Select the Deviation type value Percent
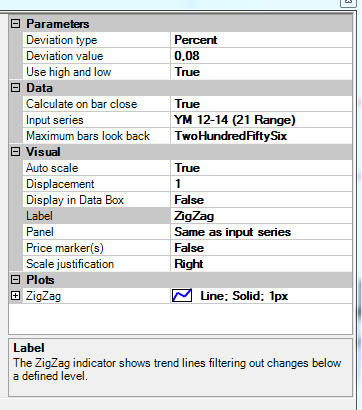Image resolution: width=362 pixels, height=410 pixels. [x=261, y=40]
